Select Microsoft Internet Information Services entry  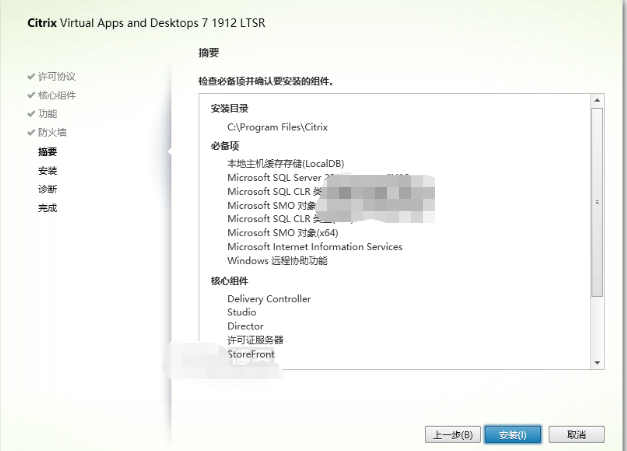click(315, 247)
